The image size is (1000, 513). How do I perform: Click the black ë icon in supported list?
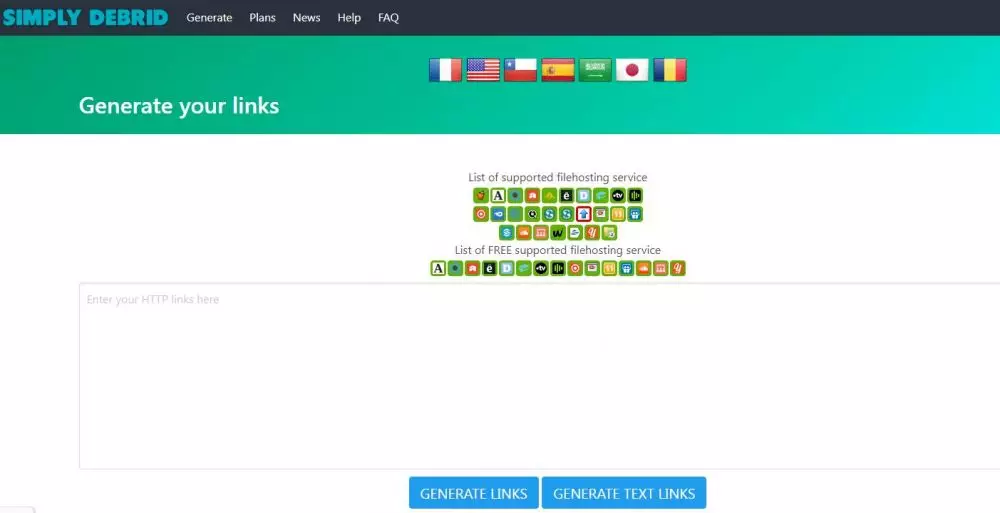tap(566, 195)
